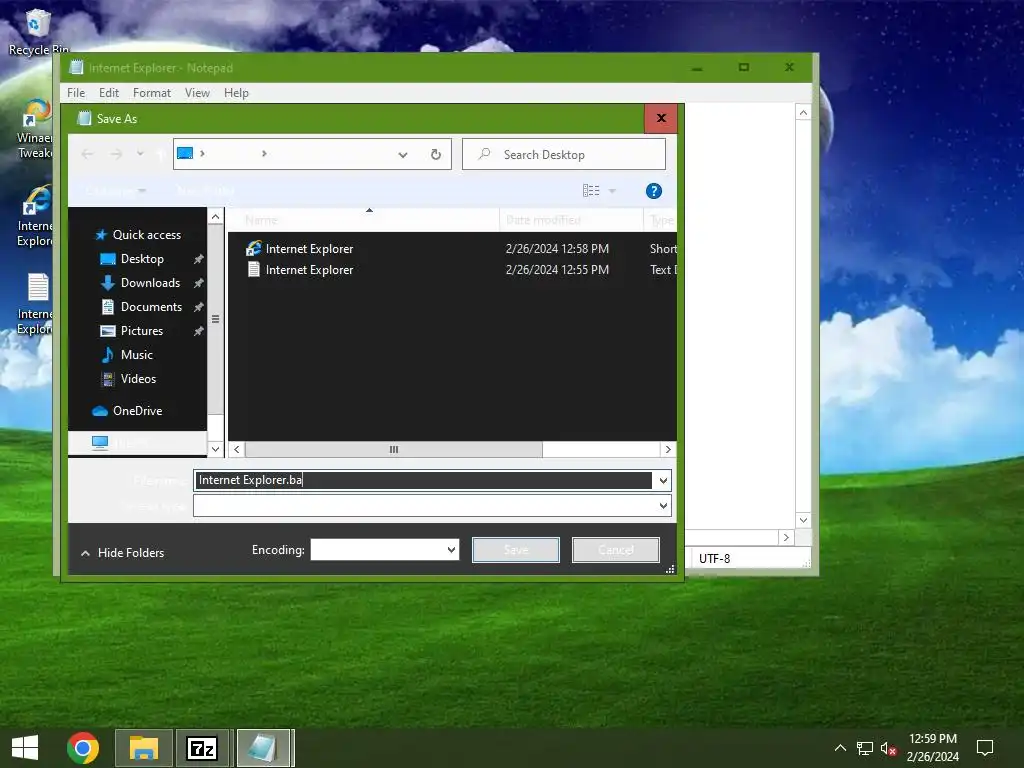Select the Winaero Tweaker desktop shortcut

(x=35, y=129)
